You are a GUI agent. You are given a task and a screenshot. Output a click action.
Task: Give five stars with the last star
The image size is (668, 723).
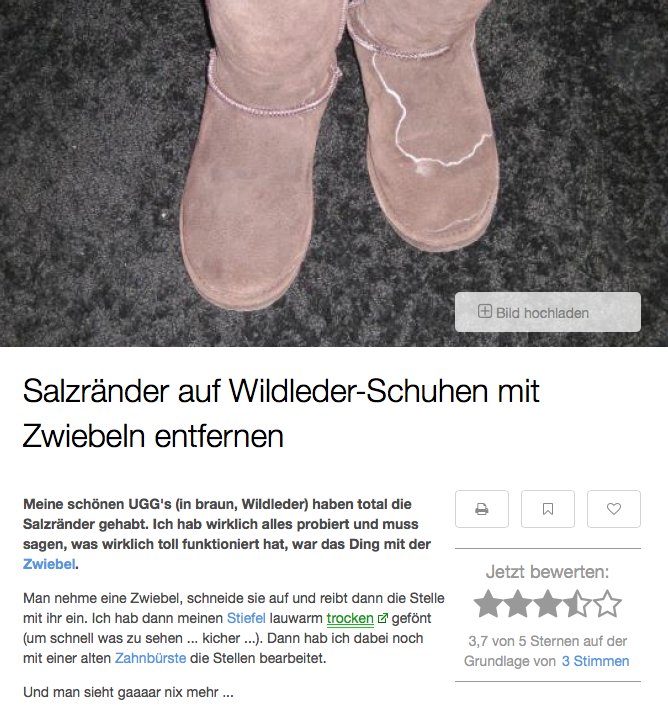coord(608,604)
